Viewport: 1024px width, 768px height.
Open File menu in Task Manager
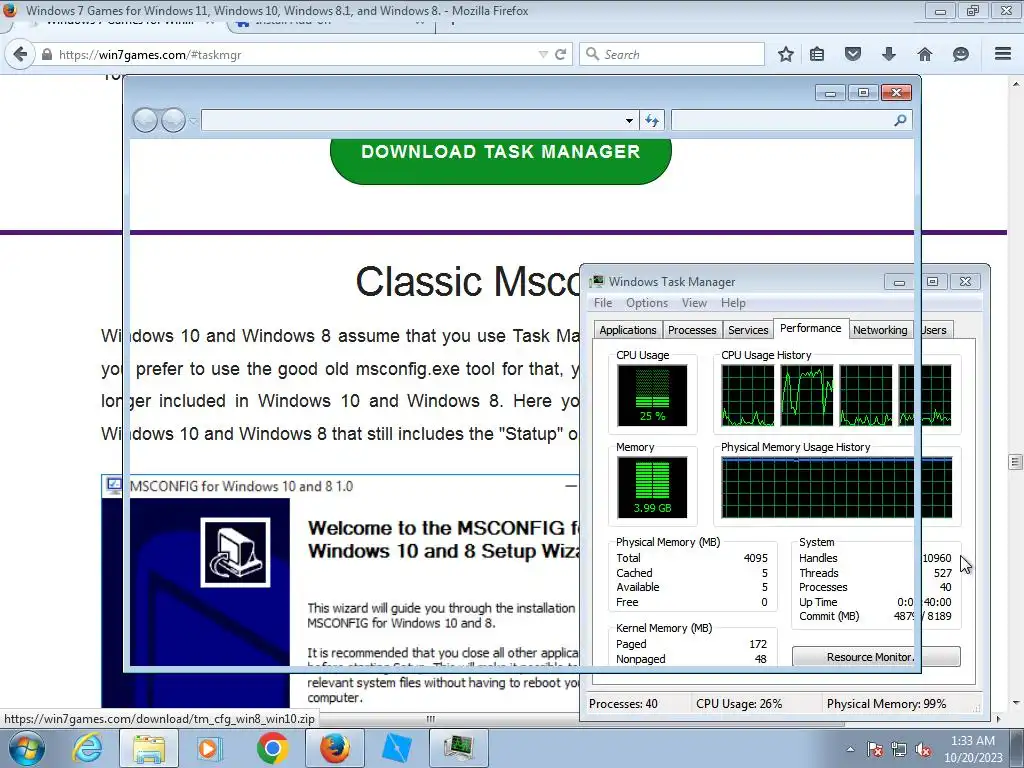coord(603,303)
